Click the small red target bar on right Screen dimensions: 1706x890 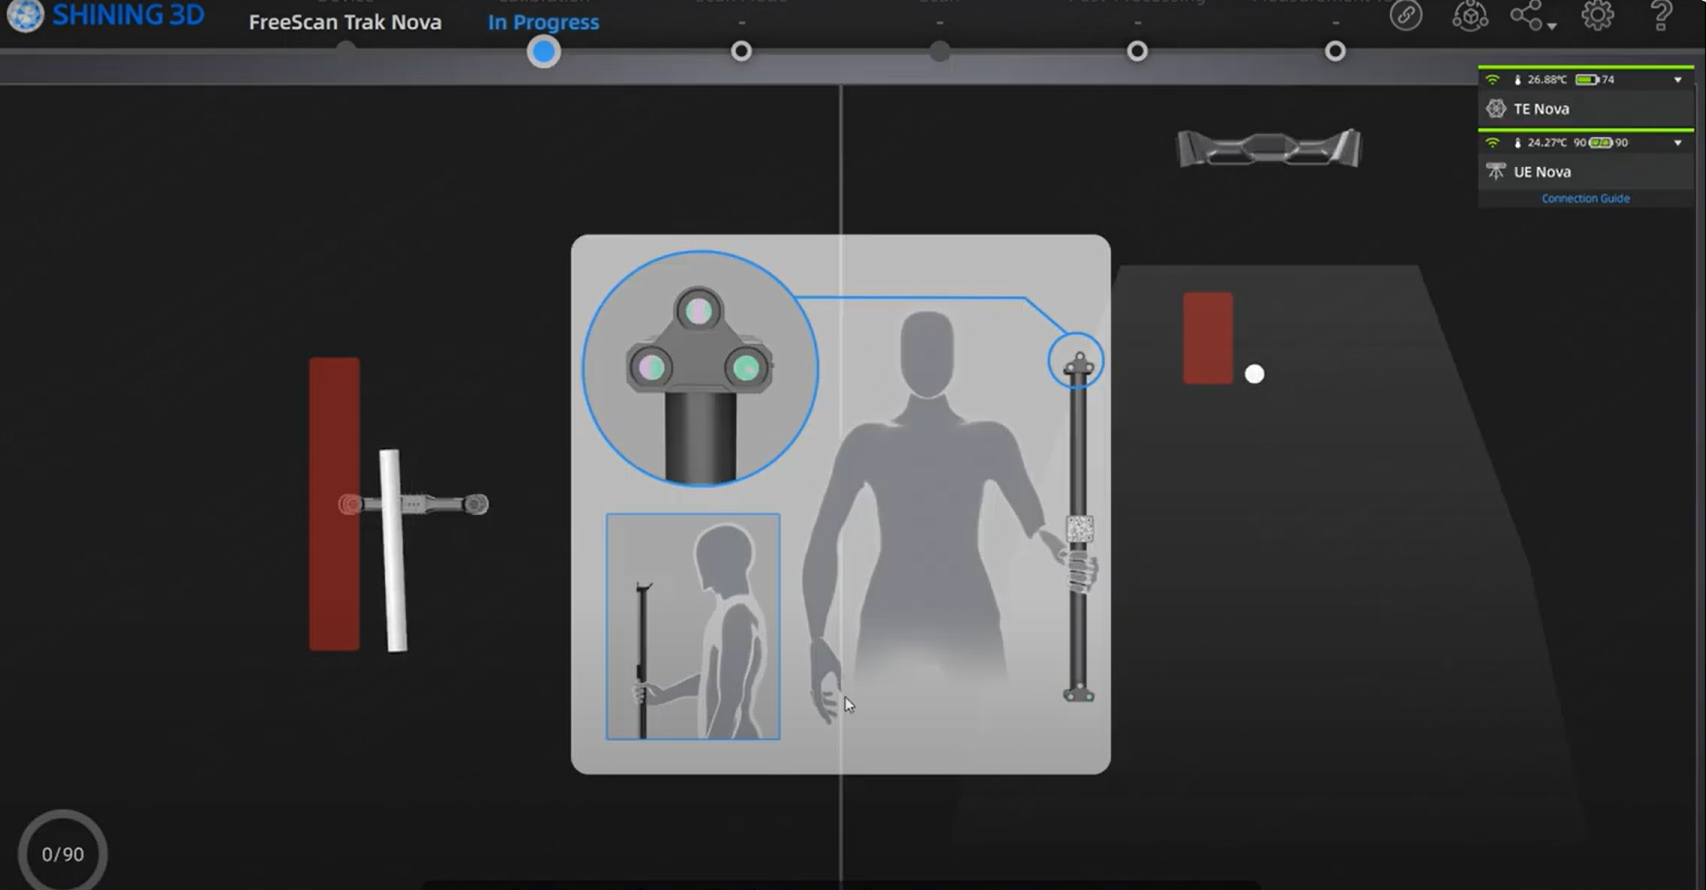(1208, 338)
